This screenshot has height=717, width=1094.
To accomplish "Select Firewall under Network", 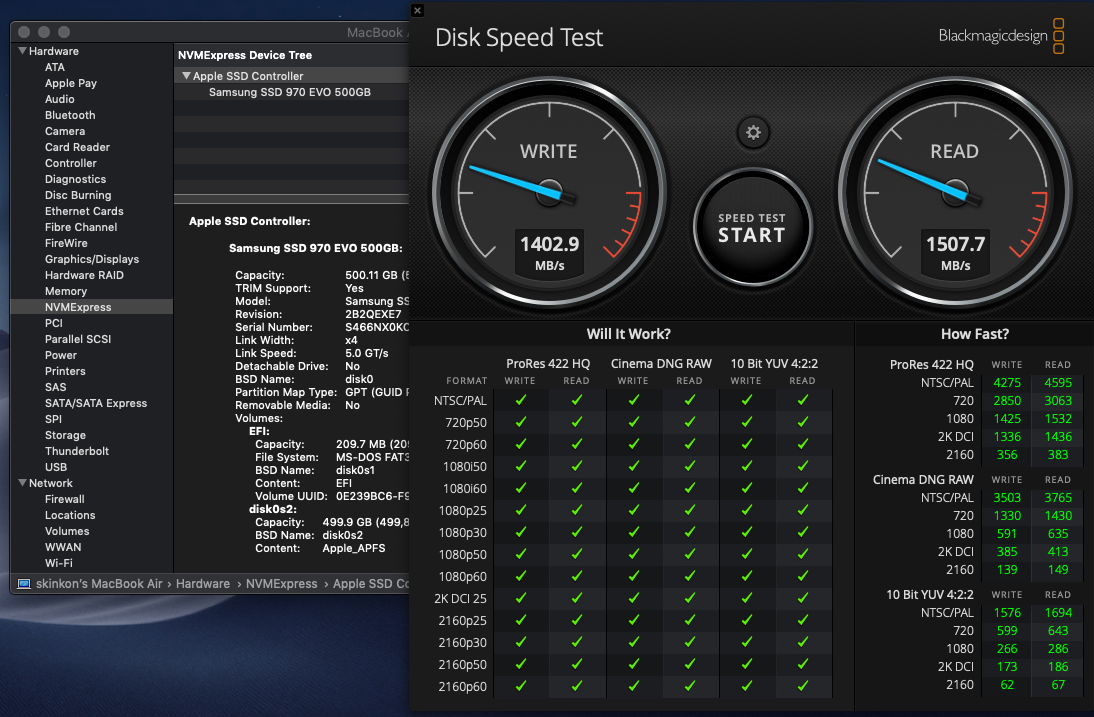I will (64, 499).
